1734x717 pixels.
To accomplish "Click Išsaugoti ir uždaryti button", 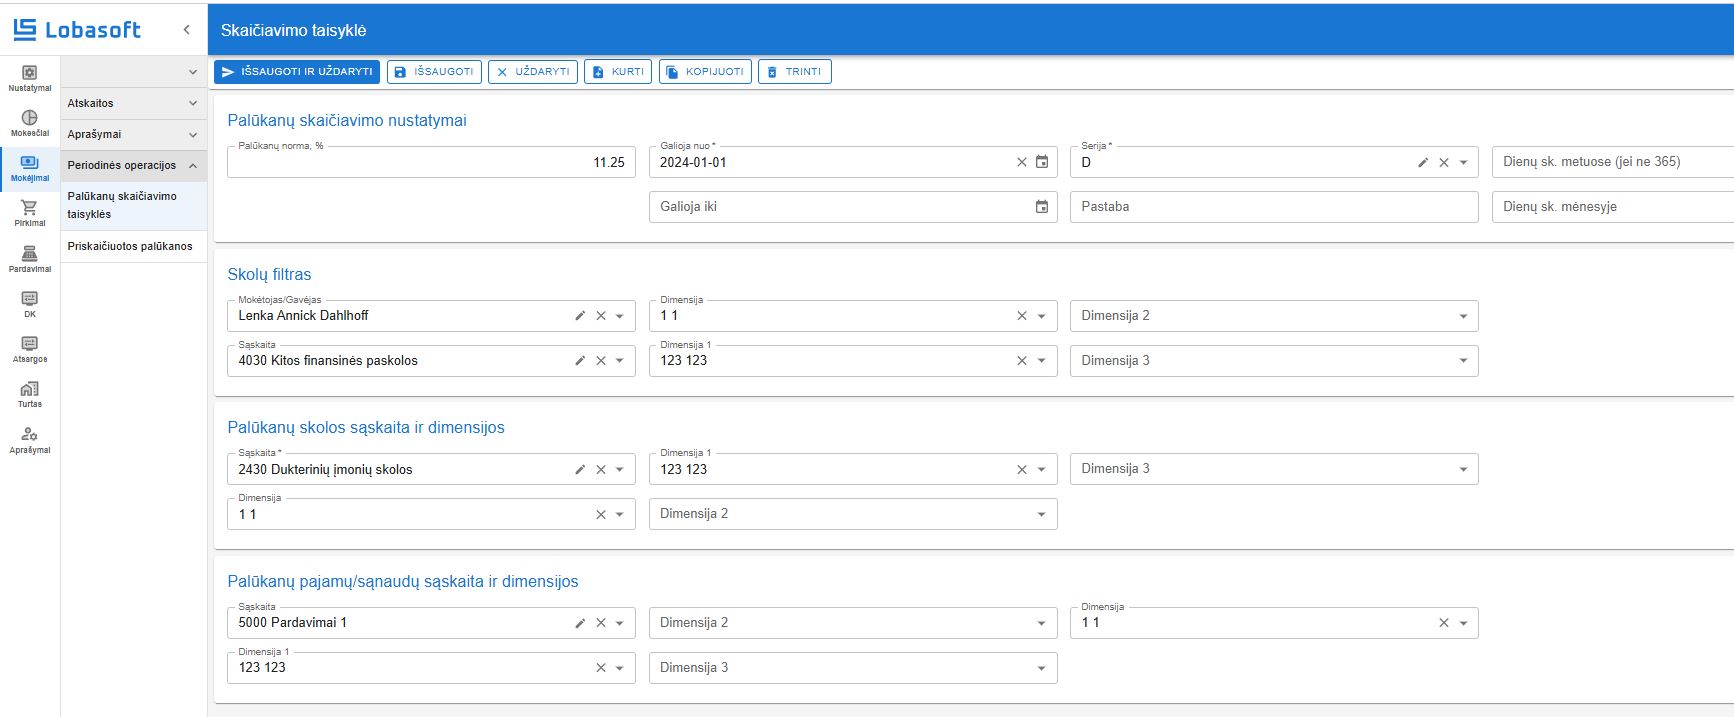I will (297, 72).
